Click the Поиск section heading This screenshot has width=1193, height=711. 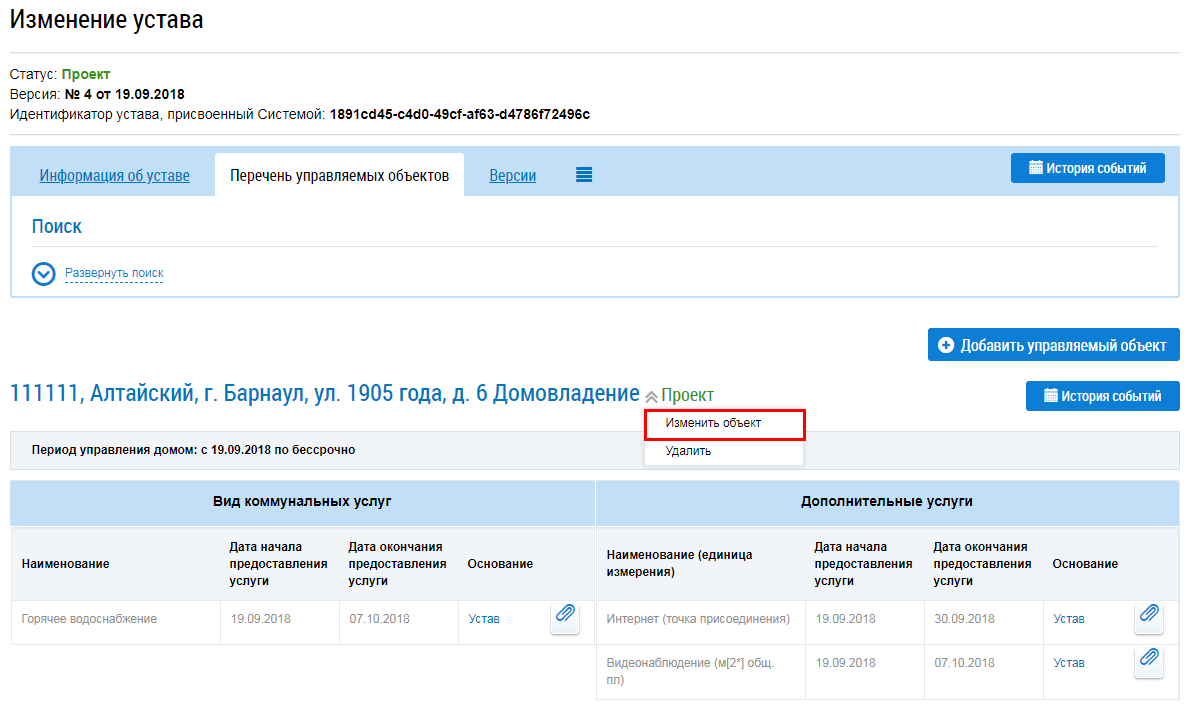click(57, 227)
